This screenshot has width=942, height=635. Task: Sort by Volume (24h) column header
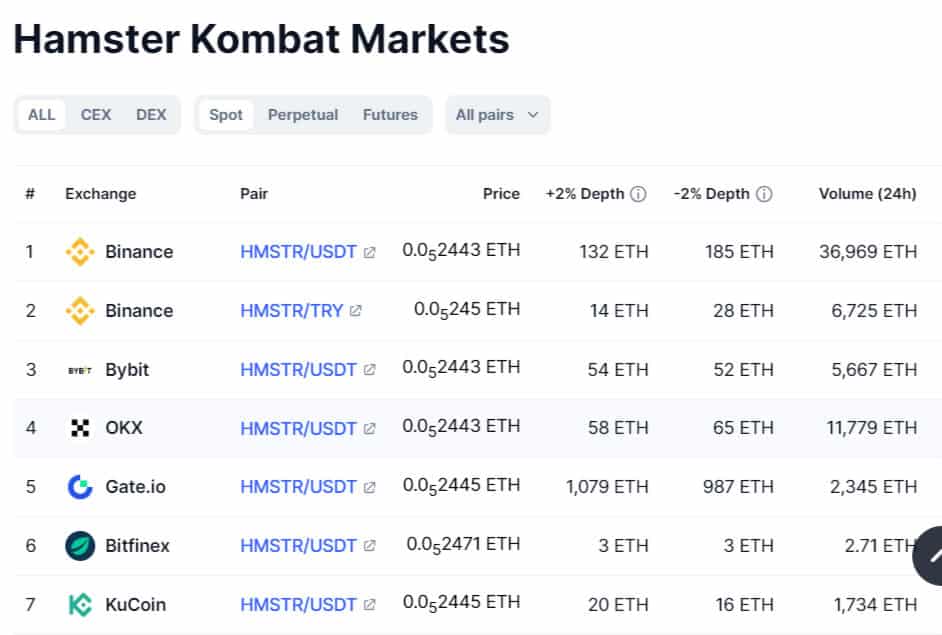(868, 193)
